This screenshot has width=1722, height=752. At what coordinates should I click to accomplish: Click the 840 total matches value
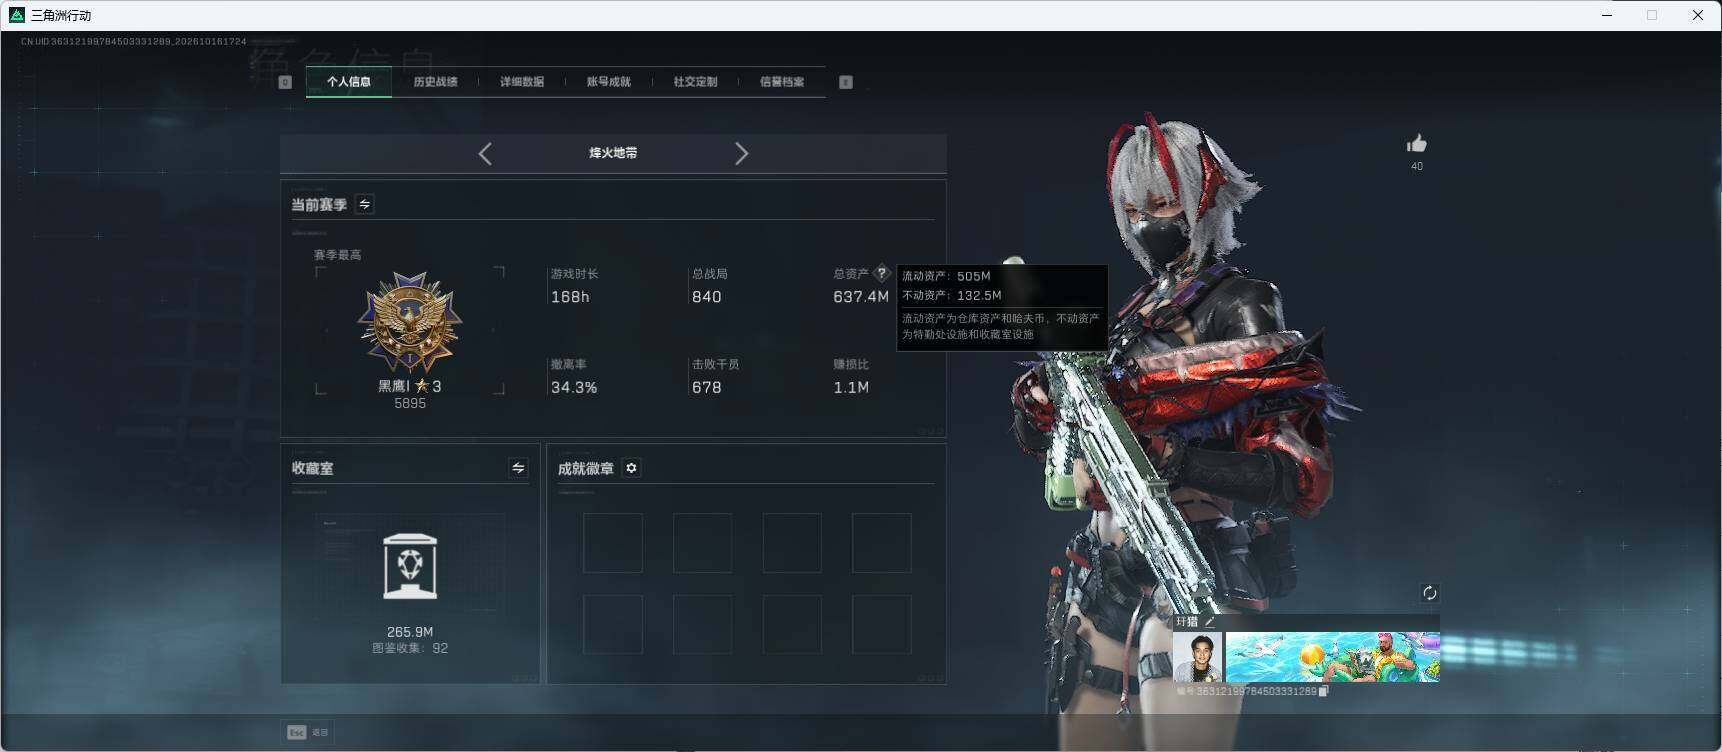(706, 297)
